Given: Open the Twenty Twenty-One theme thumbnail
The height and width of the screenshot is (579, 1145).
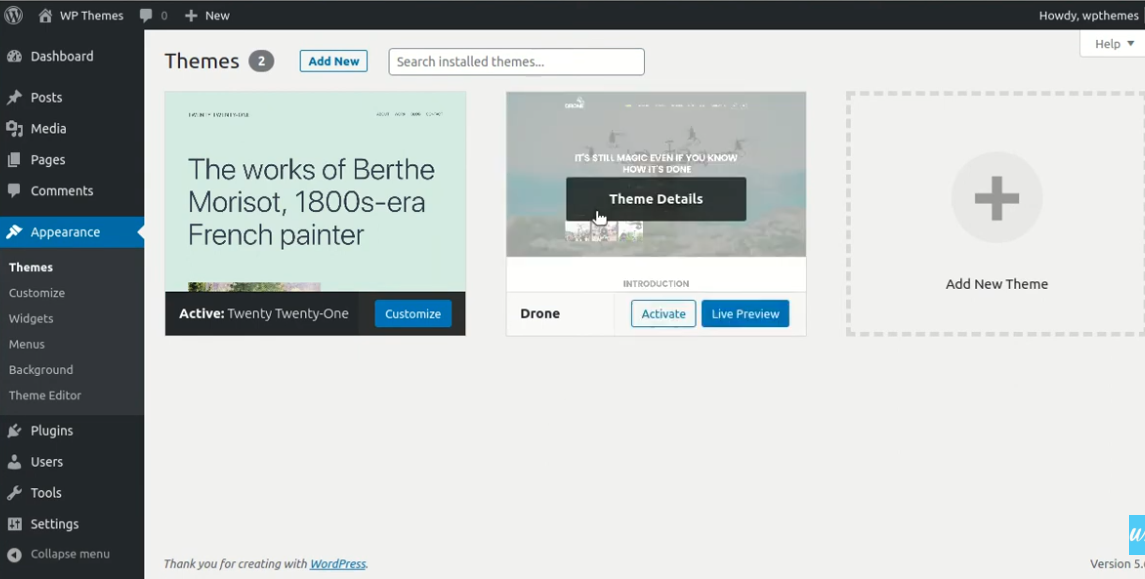Looking at the screenshot, I should (315, 190).
